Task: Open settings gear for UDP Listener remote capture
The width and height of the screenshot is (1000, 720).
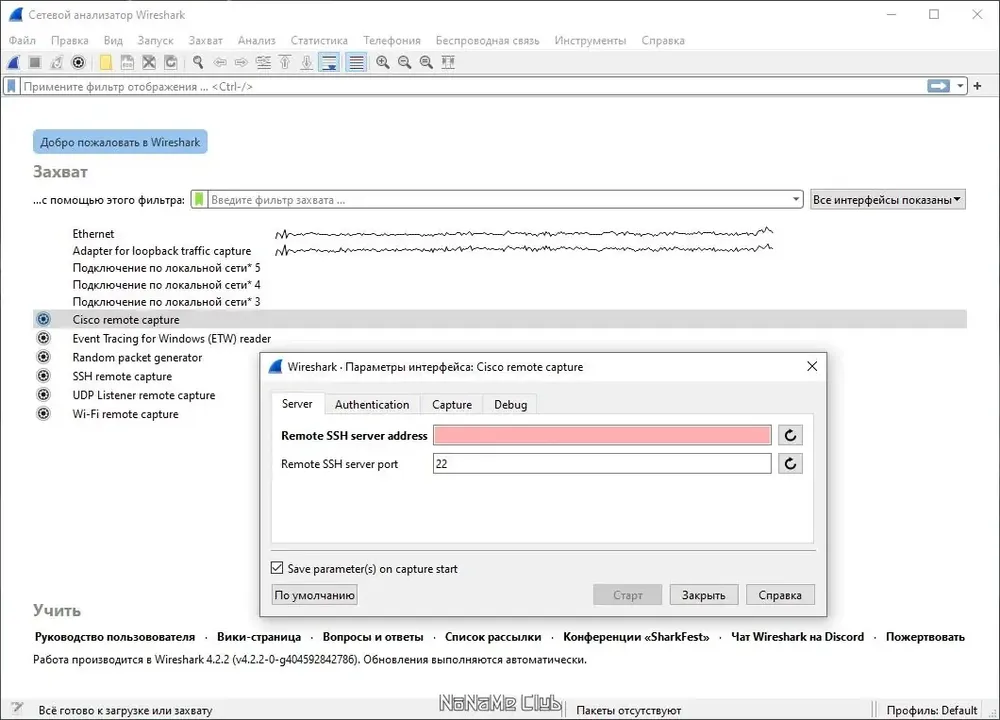Action: (x=43, y=395)
